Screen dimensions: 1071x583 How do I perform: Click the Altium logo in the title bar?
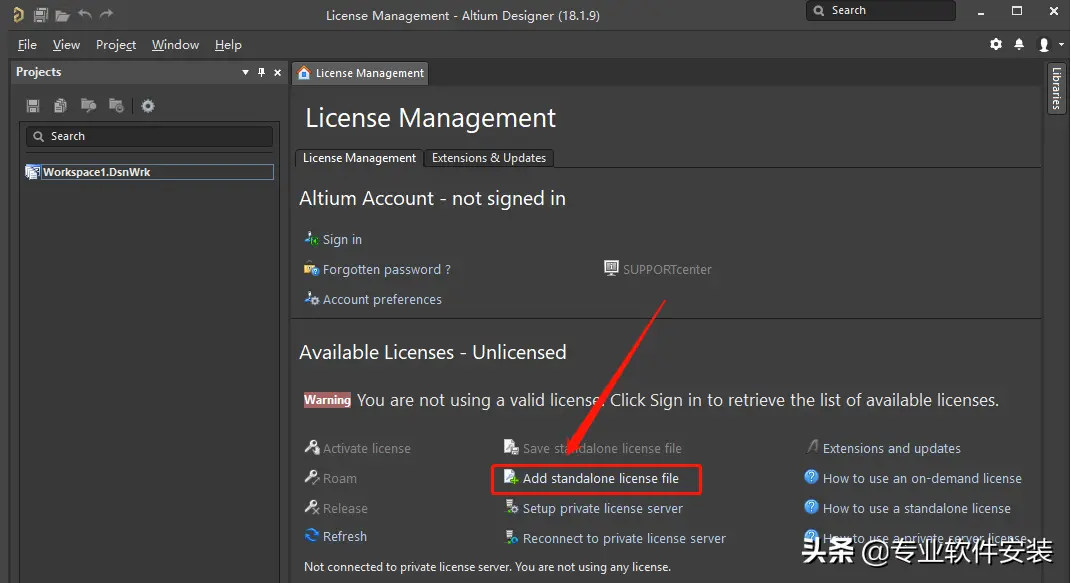pos(18,14)
